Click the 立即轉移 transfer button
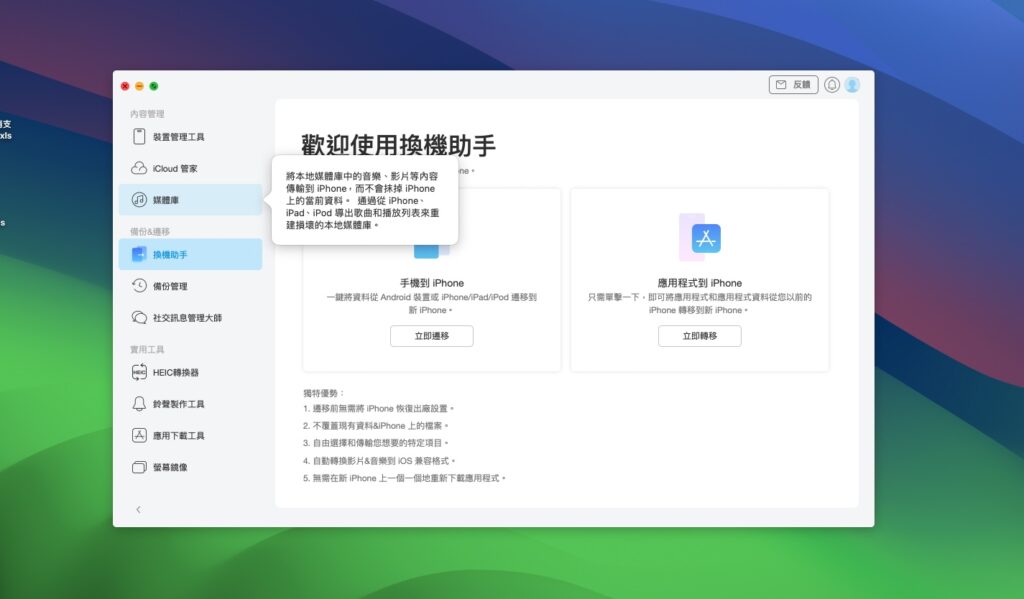Image resolution: width=1024 pixels, height=599 pixels. coord(700,336)
